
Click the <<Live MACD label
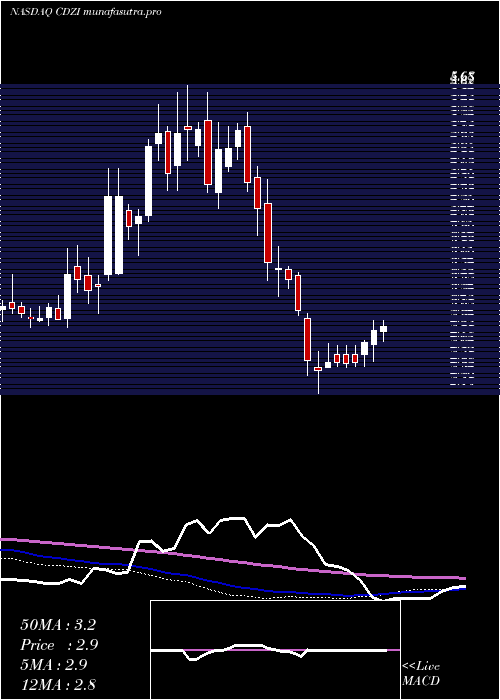click(x=421, y=673)
